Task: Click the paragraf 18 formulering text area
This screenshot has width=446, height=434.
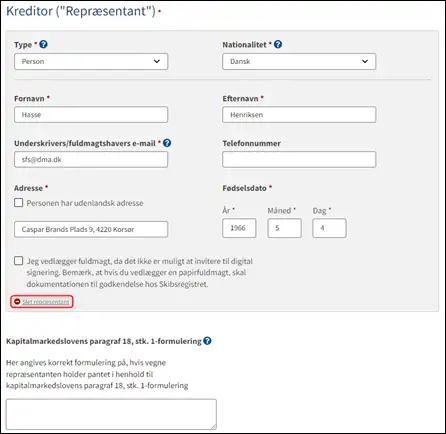Action: click(x=111, y=414)
